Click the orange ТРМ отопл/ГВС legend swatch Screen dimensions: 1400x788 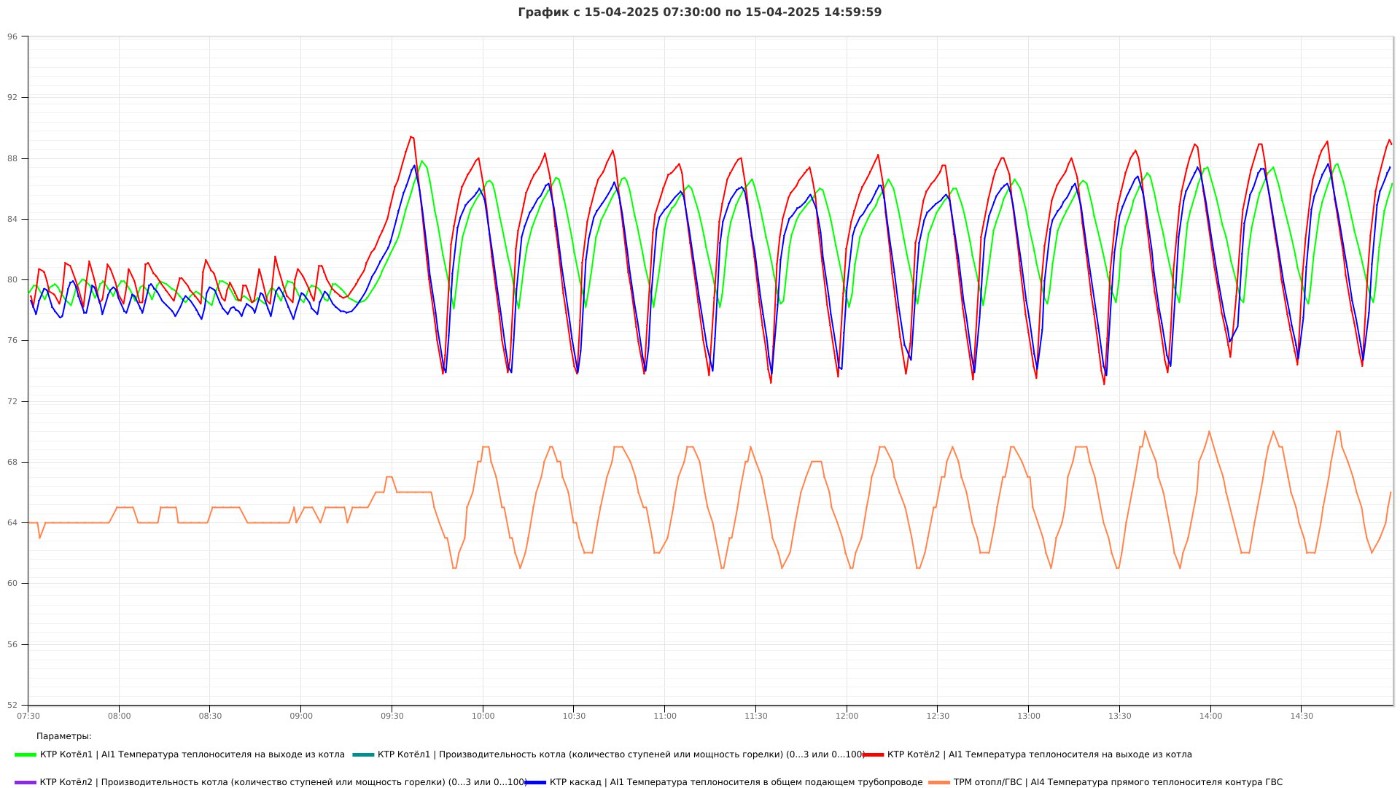pos(939,782)
